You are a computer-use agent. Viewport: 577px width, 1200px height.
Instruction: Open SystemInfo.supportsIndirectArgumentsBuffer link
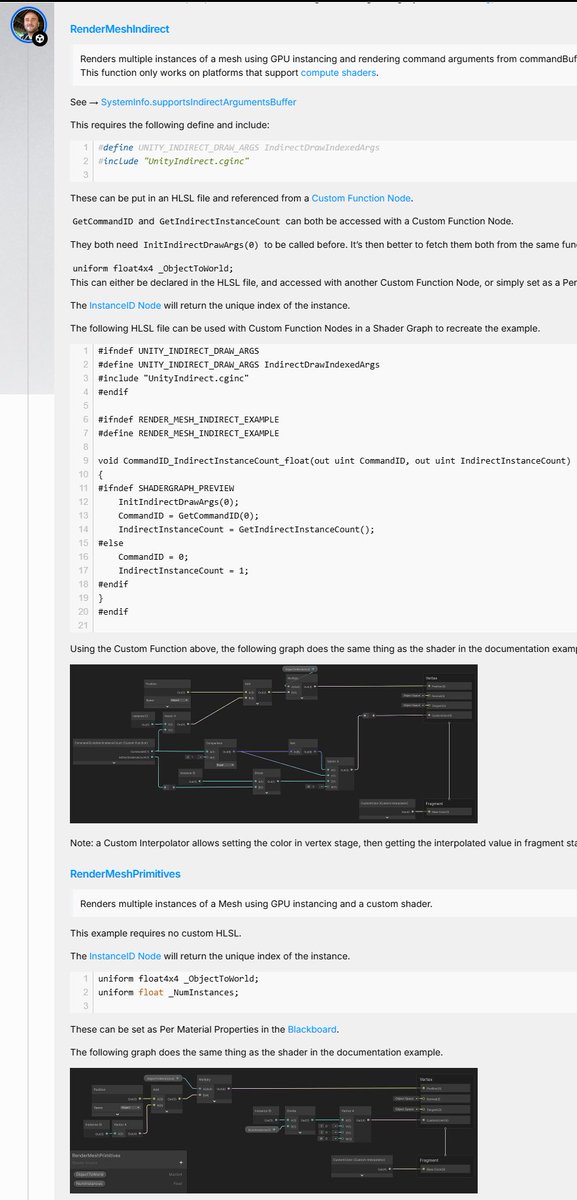(198, 102)
